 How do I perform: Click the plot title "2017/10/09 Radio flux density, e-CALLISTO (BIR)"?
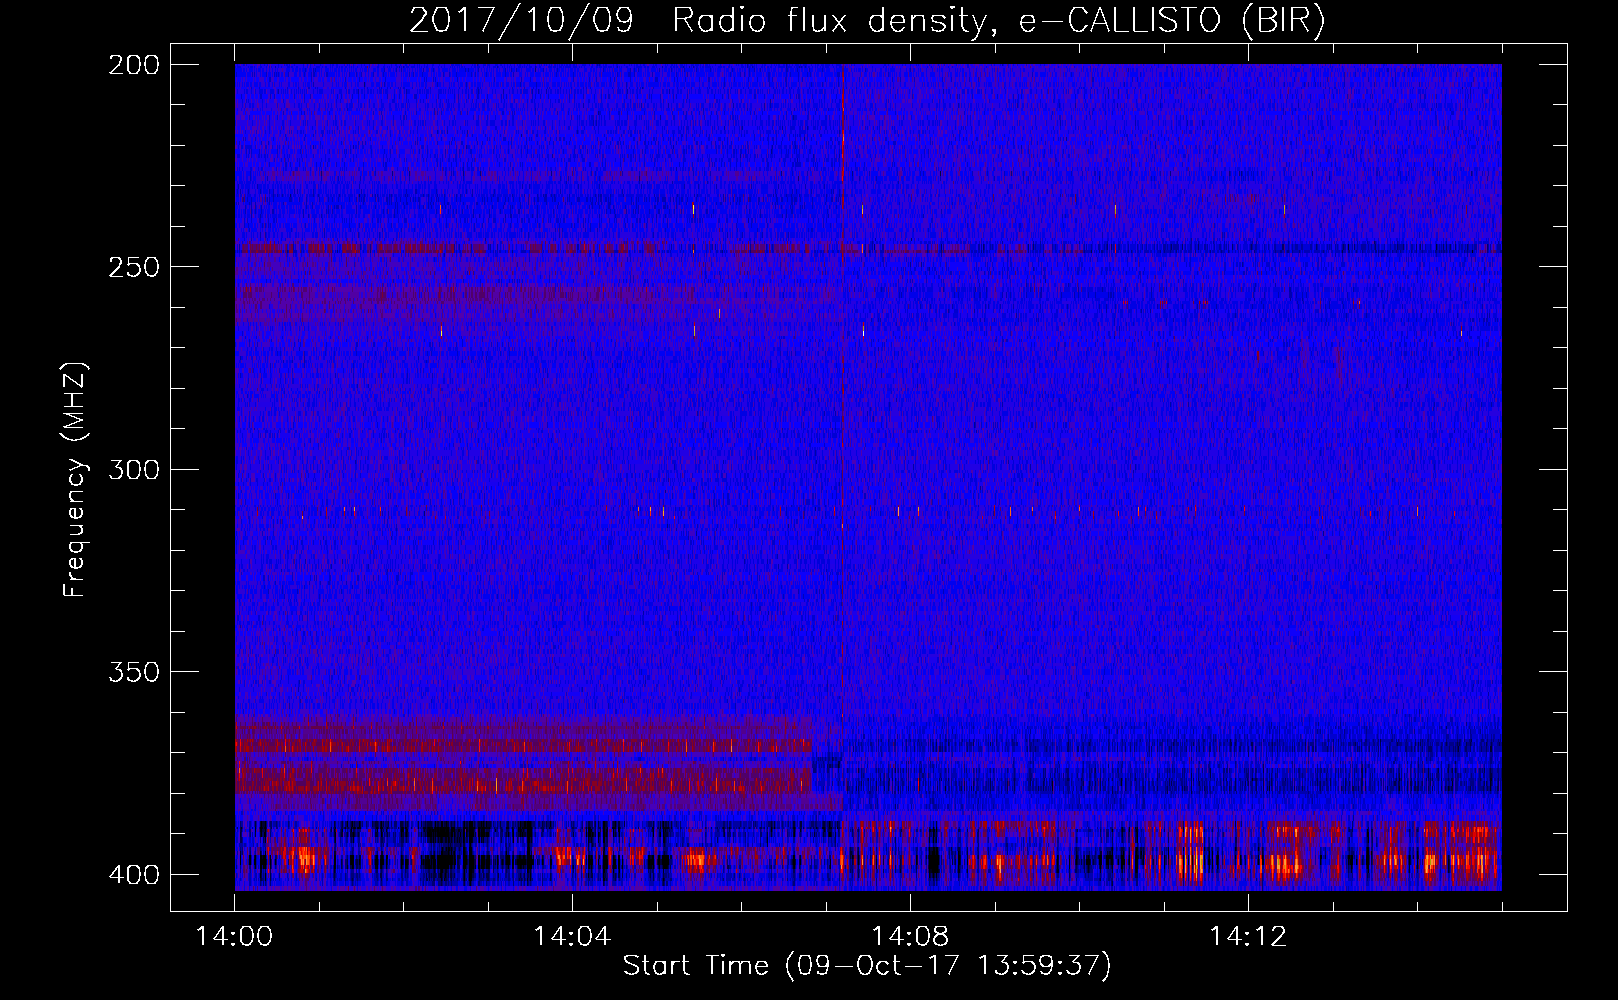click(x=867, y=21)
